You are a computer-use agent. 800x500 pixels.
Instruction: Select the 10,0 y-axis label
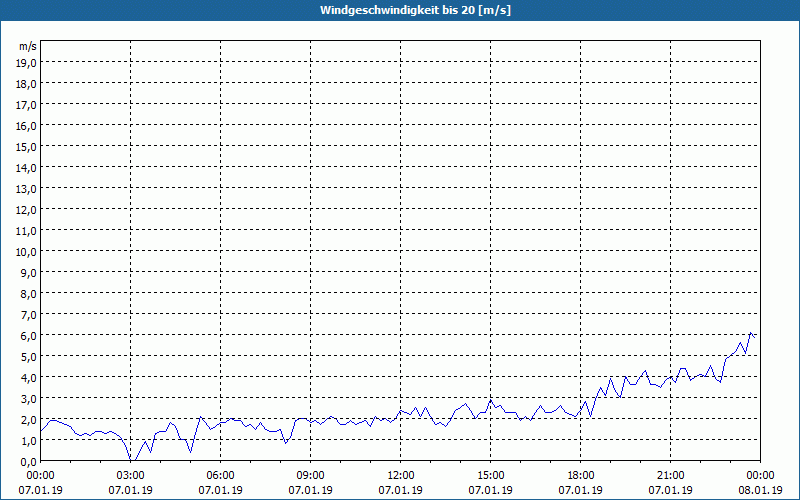pyautogui.click(x=27, y=252)
